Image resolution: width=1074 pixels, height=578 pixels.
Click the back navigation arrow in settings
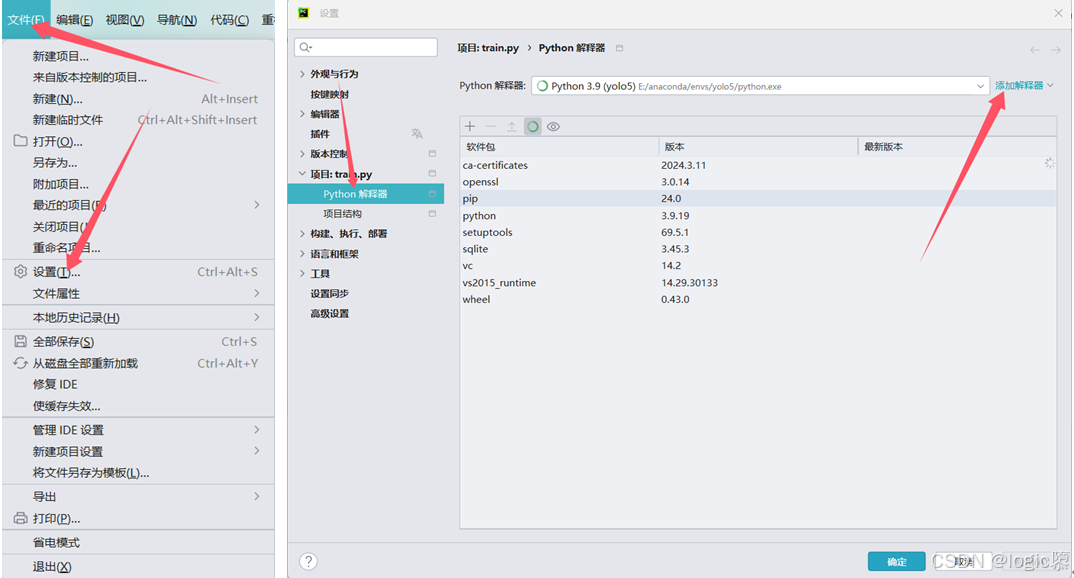point(1034,49)
